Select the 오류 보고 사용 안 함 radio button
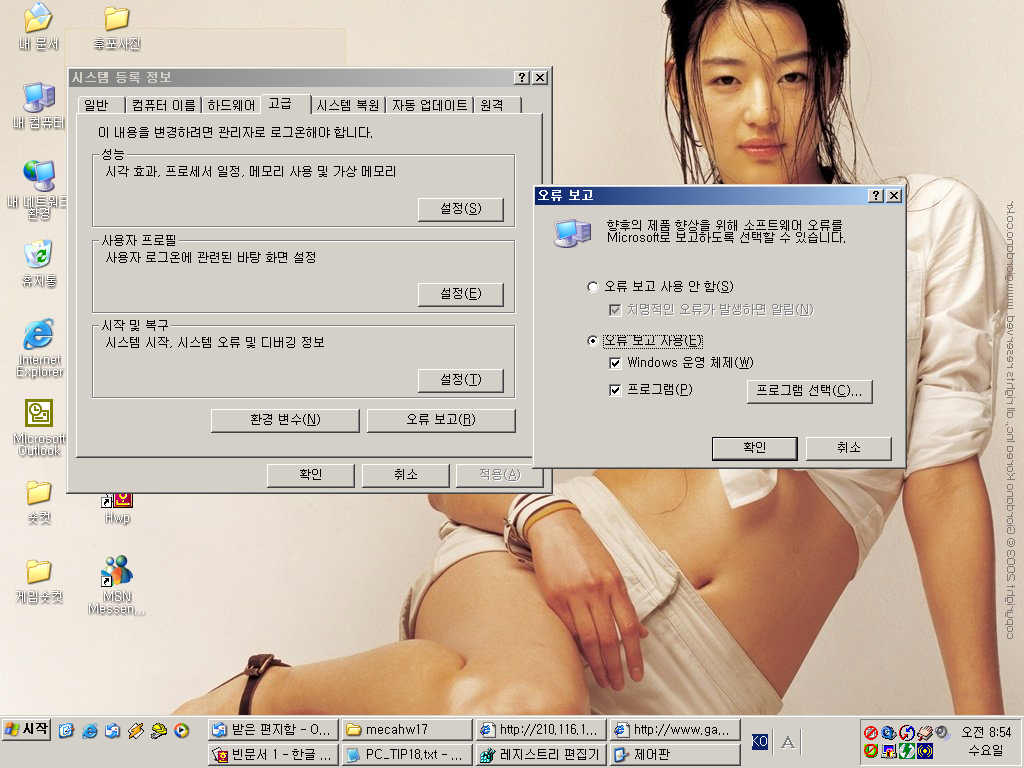1024x768 pixels. coord(593,287)
